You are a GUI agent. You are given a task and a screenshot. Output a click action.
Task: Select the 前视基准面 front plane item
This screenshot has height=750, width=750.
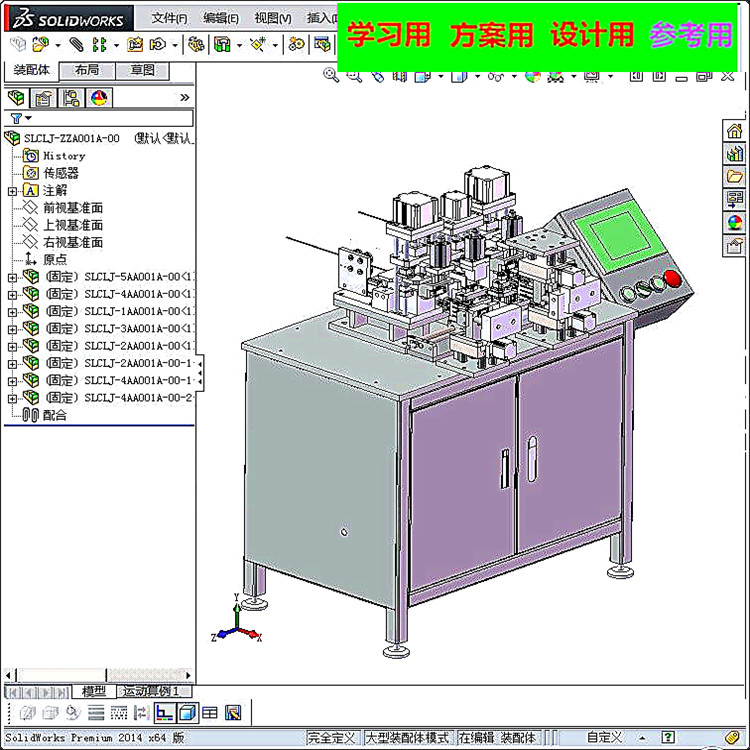[x=73, y=208]
